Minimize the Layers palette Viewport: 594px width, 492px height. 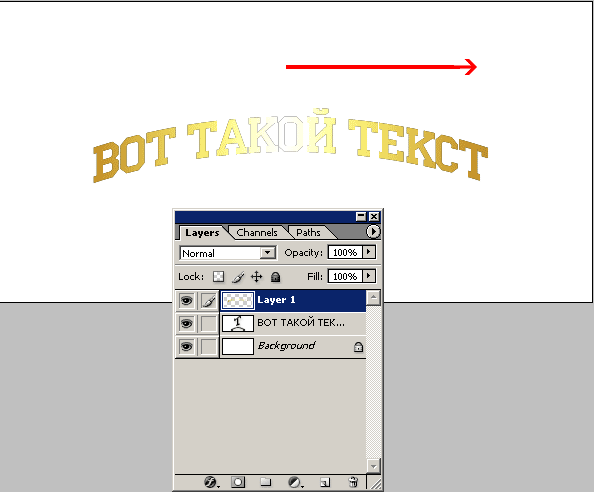361,216
